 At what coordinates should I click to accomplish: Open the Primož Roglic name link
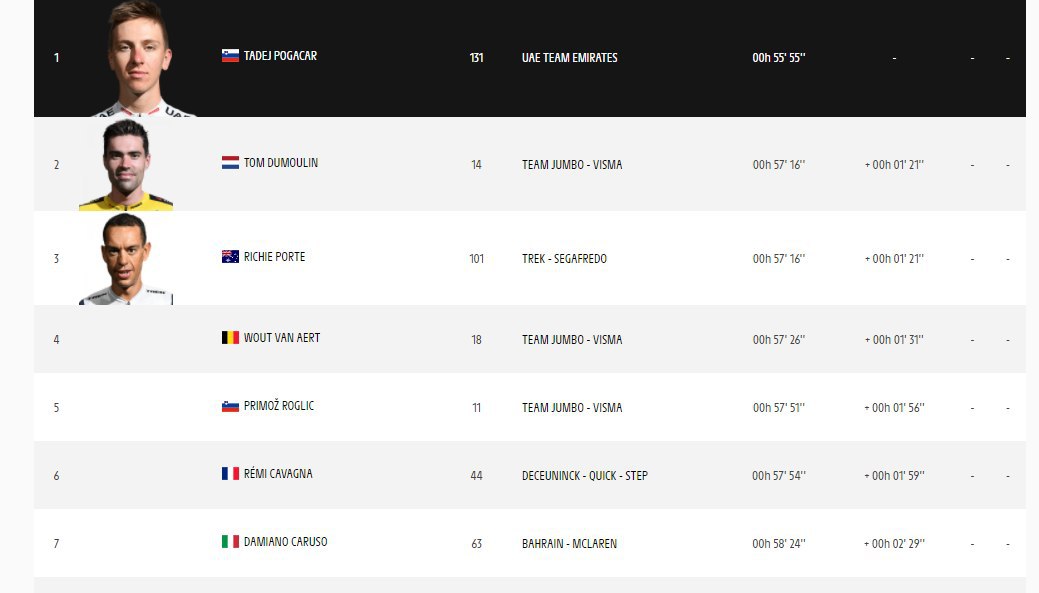279,406
